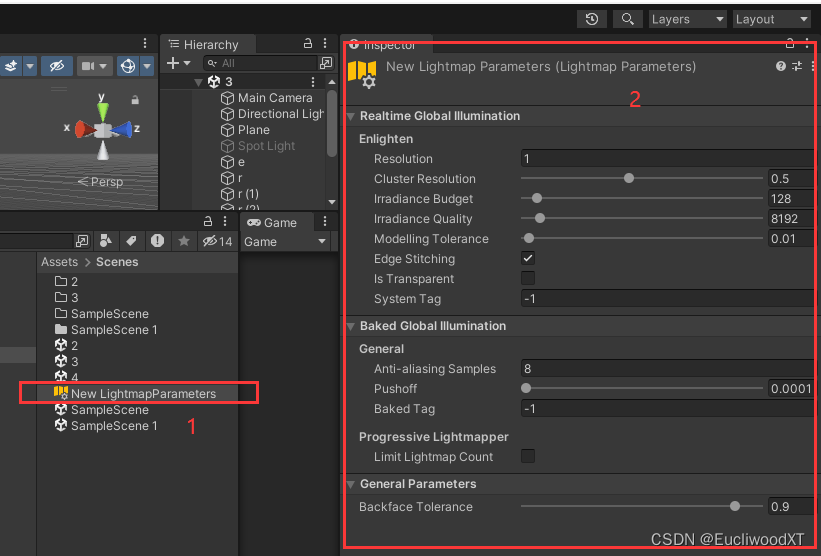The image size is (821, 556).
Task: Click the red X axis cone of gizmo
Action: point(84,129)
